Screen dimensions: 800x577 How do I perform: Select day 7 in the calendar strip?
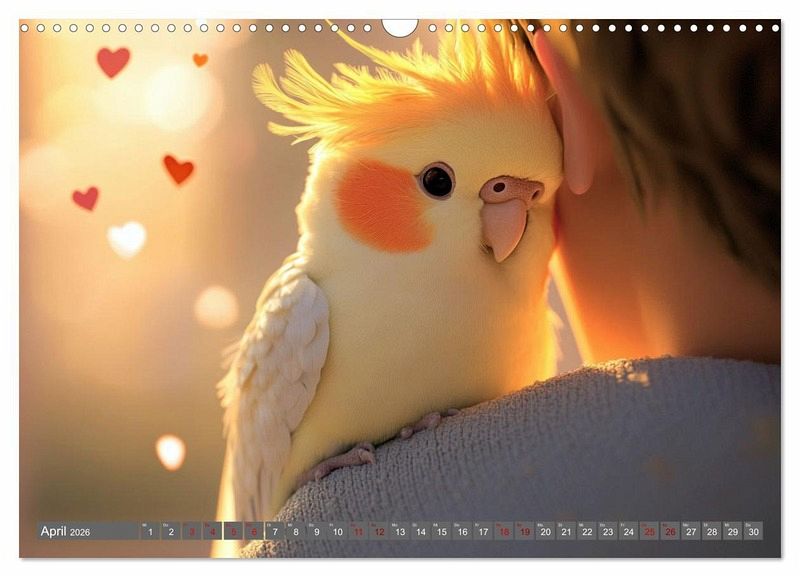coord(275,532)
